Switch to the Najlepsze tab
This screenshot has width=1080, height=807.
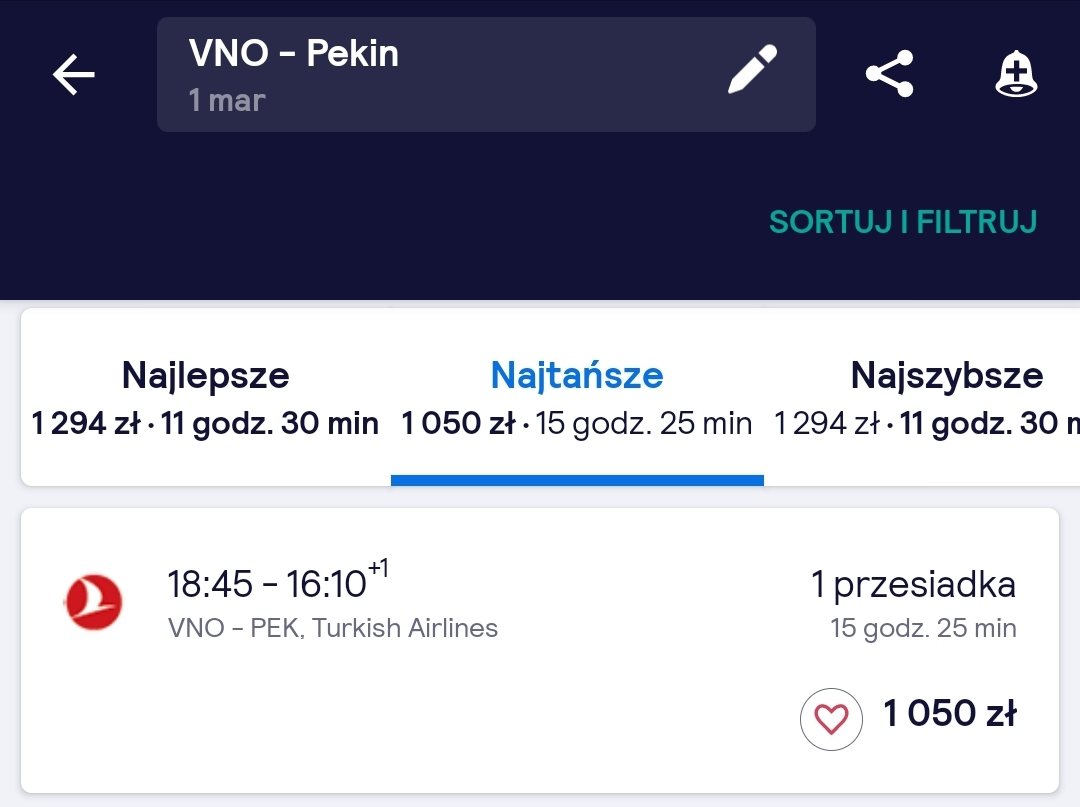coord(205,397)
